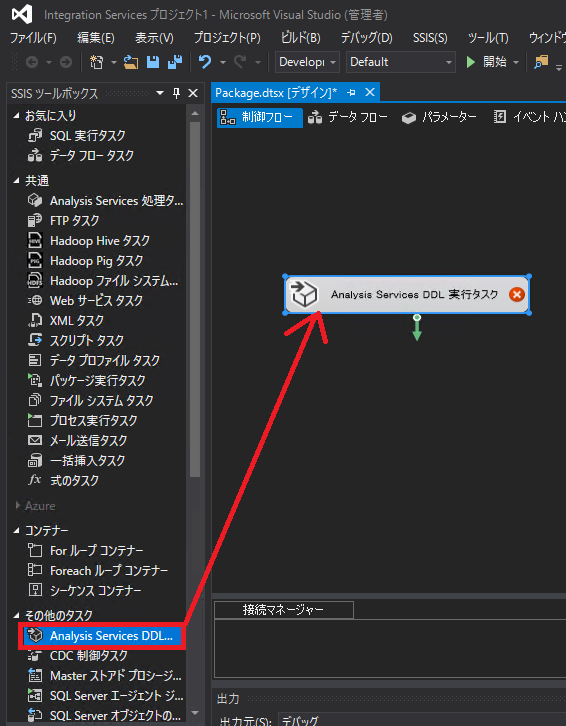This screenshot has width=566, height=726.
Task: Close the Package.dtsx design tab
Action: click(370, 93)
